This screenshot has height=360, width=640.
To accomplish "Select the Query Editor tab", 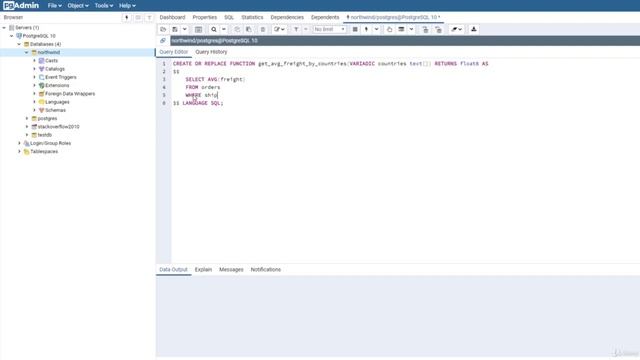I will tap(173, 52).
